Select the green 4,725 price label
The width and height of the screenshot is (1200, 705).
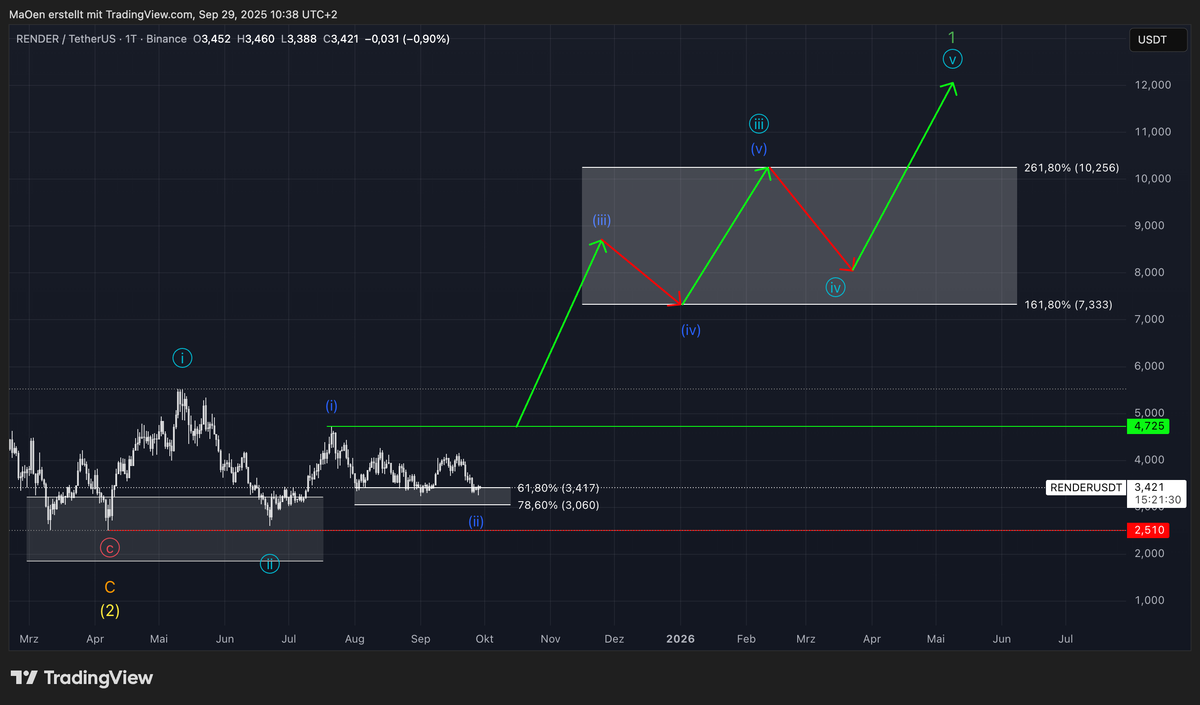1149,426
